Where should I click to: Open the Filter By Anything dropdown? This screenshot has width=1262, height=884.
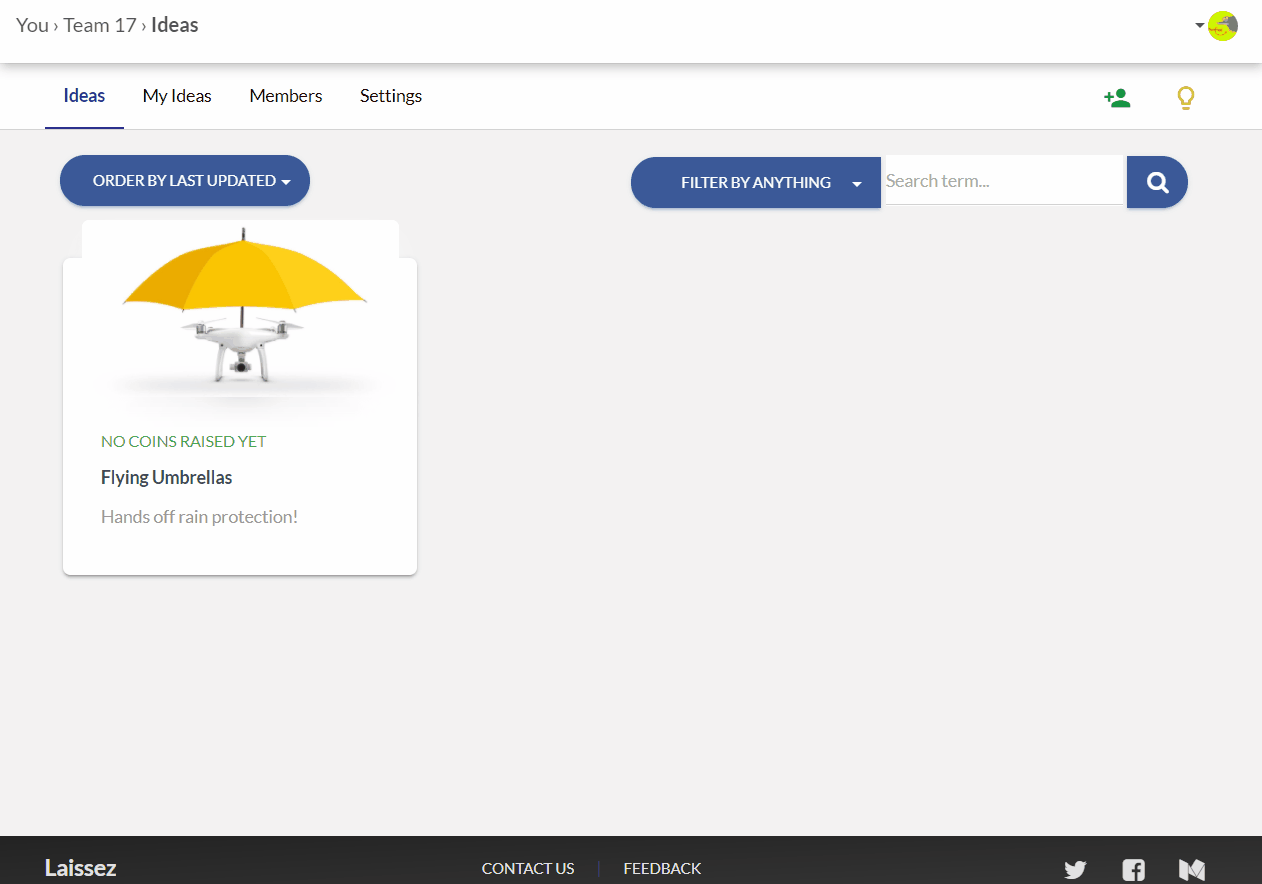tap(756, 183)
